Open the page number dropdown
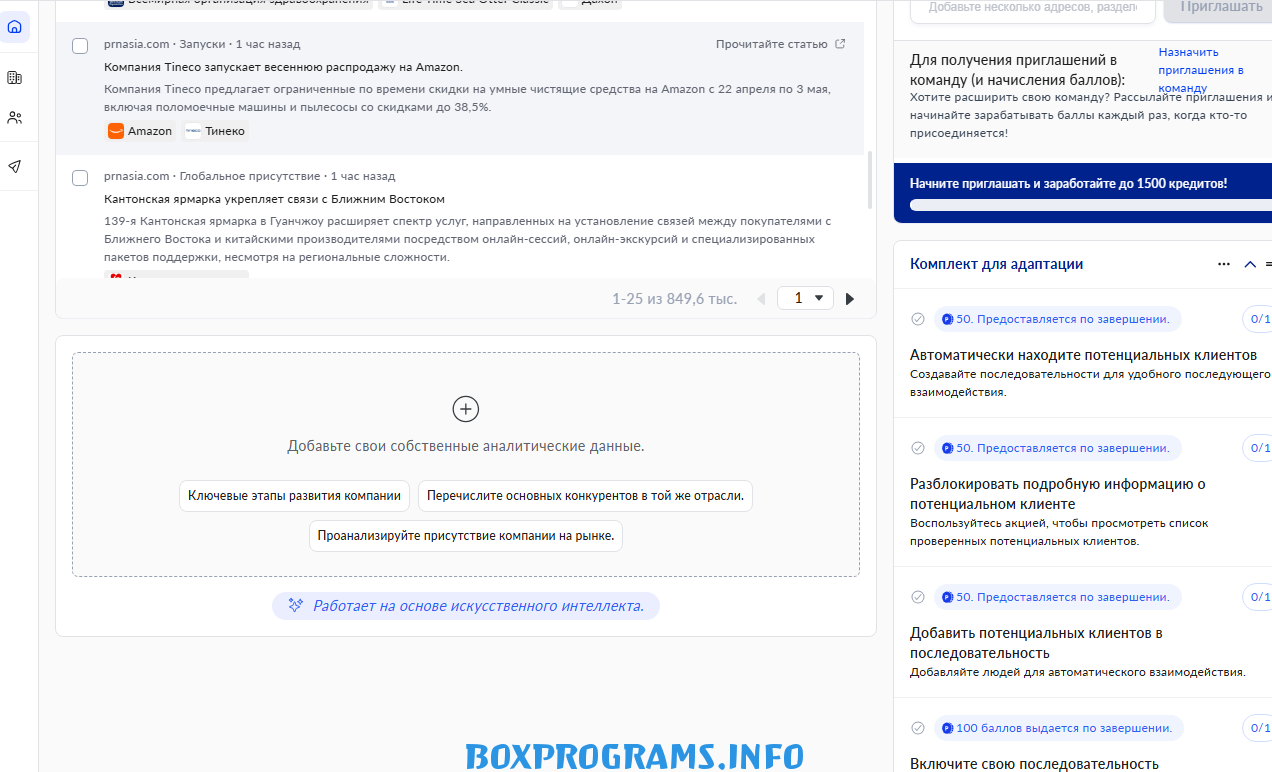The height and width of the screenshot is (772, 1272). click(x=806, y=298)
